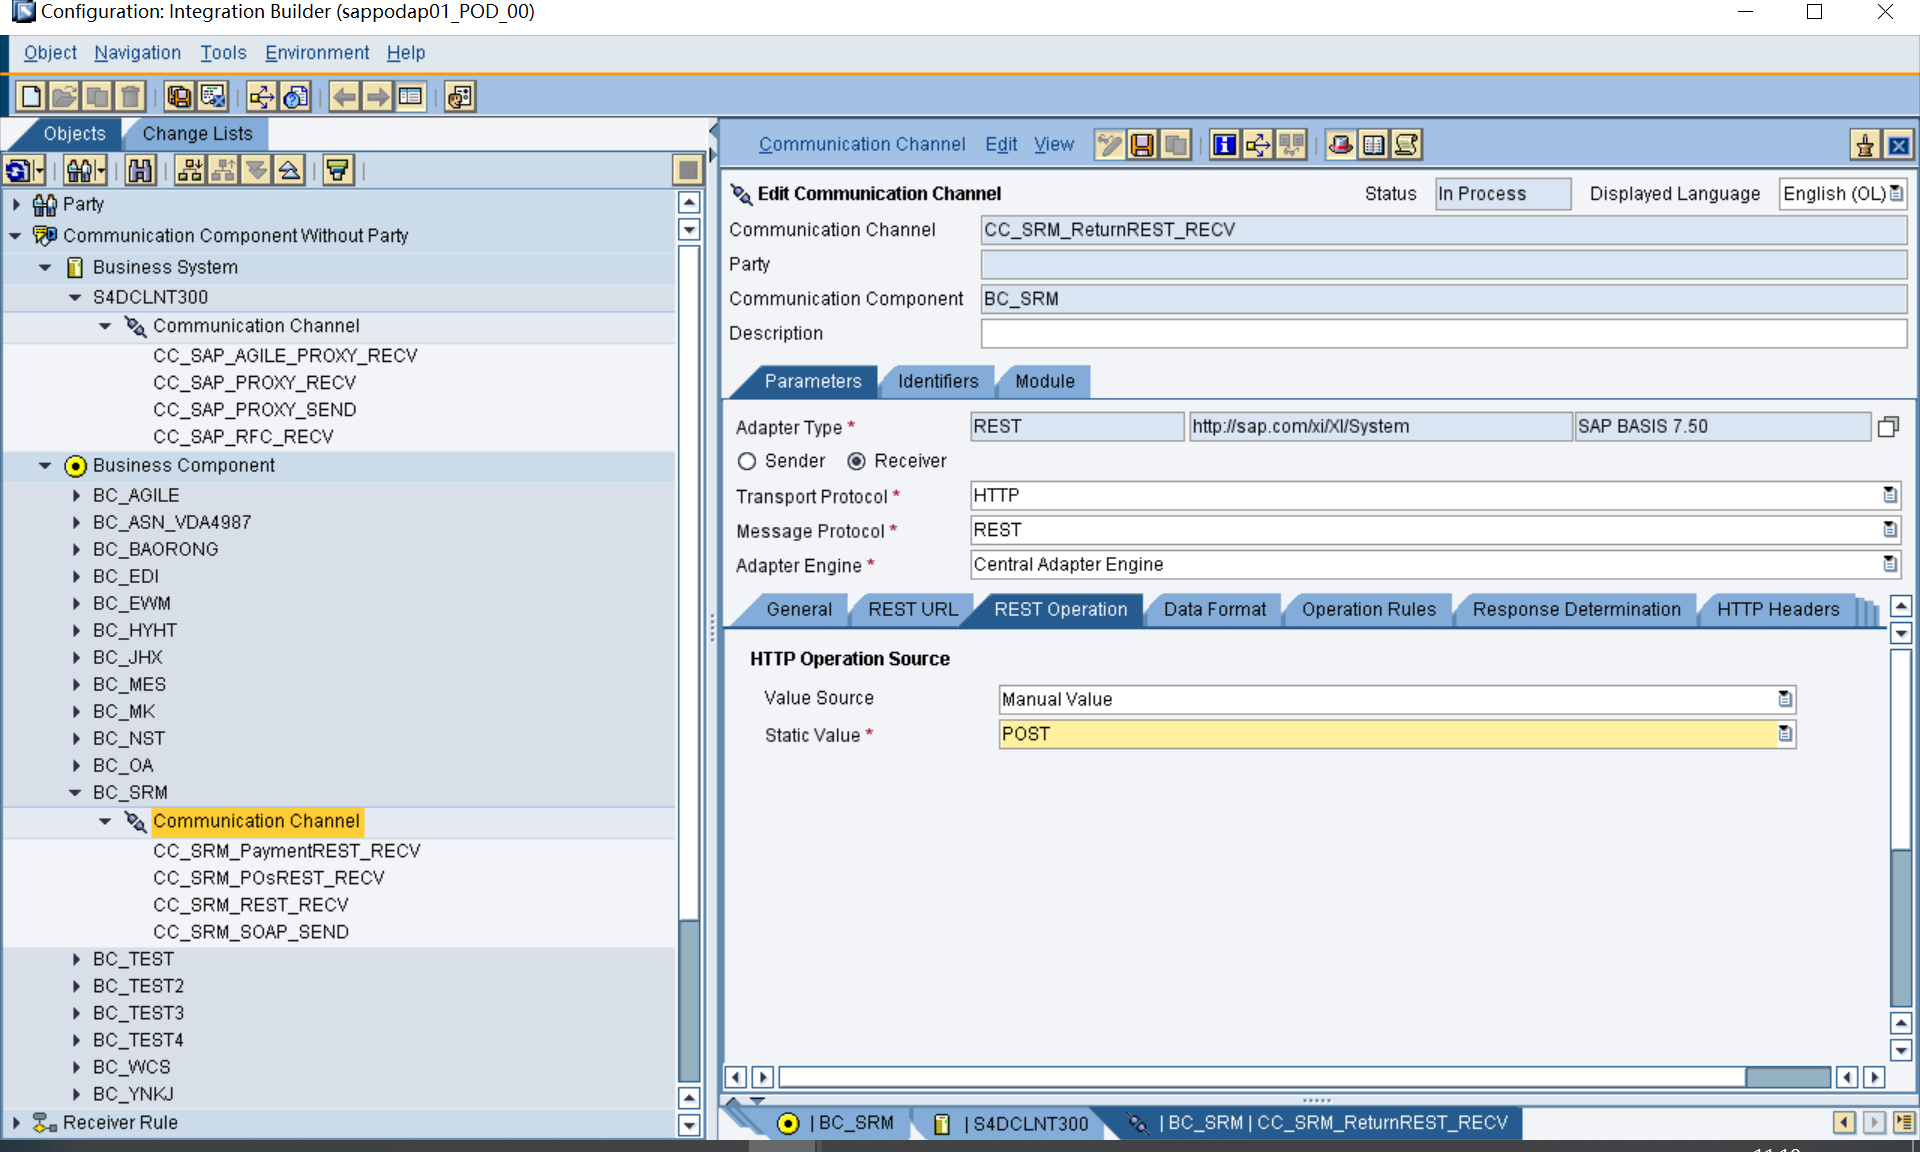Click the scroll document icon in channel toolbar
This screenshot has width=1920, height=1152.
(x=1407, y=145)
